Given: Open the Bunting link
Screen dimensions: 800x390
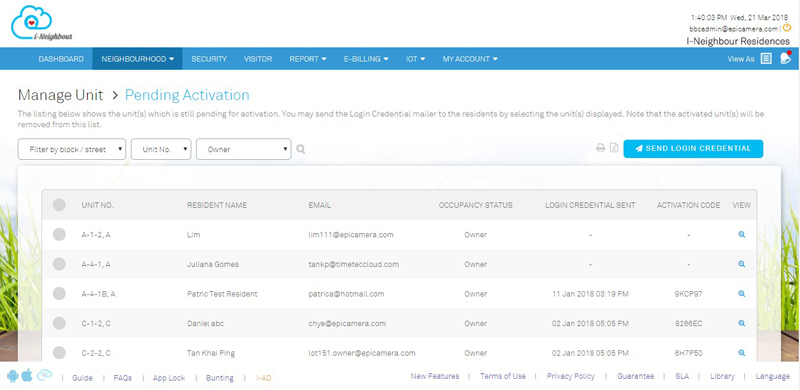Looking at the screenshot, I should [x=219, y=378].
